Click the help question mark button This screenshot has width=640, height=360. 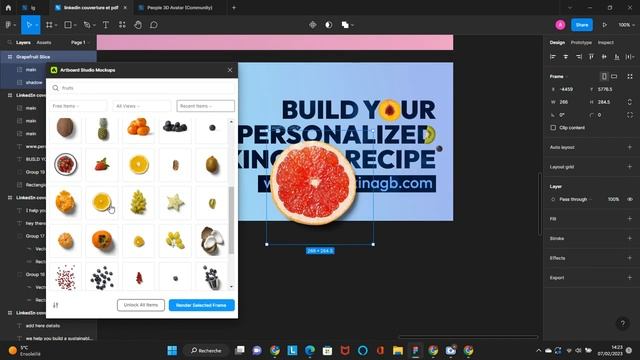coord(622,324)
